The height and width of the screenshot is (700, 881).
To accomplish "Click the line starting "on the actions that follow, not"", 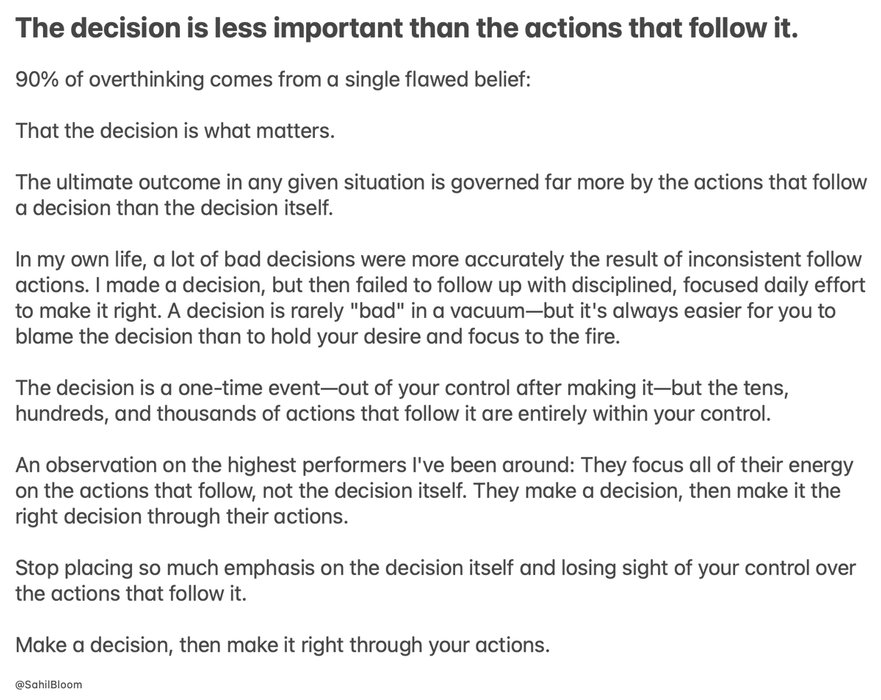I will click(x=428, y=490).
